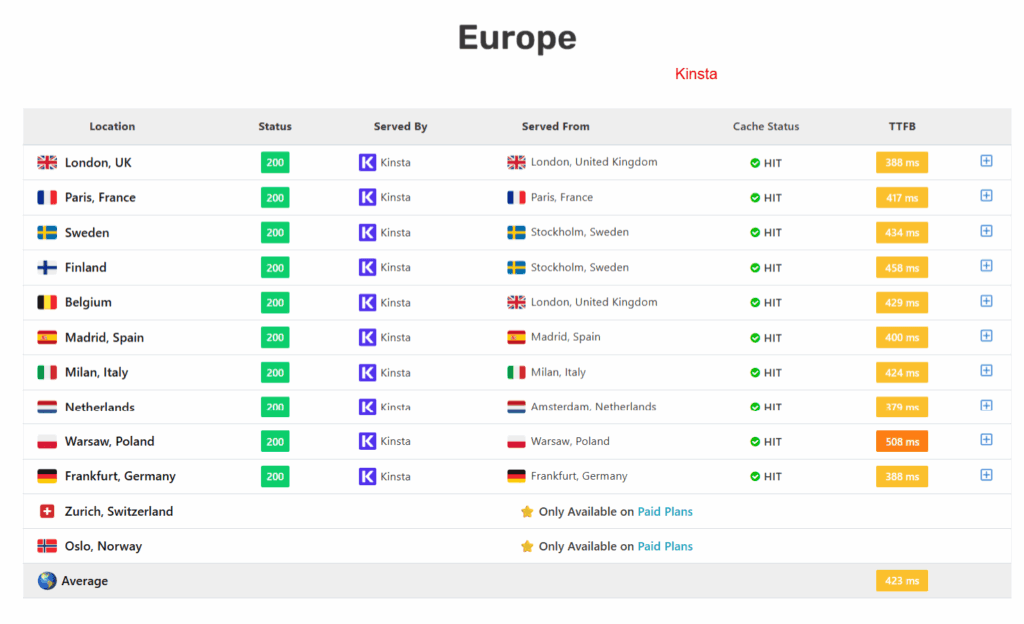Open the Paid Plans link on the Oslo row

[665, 546]
